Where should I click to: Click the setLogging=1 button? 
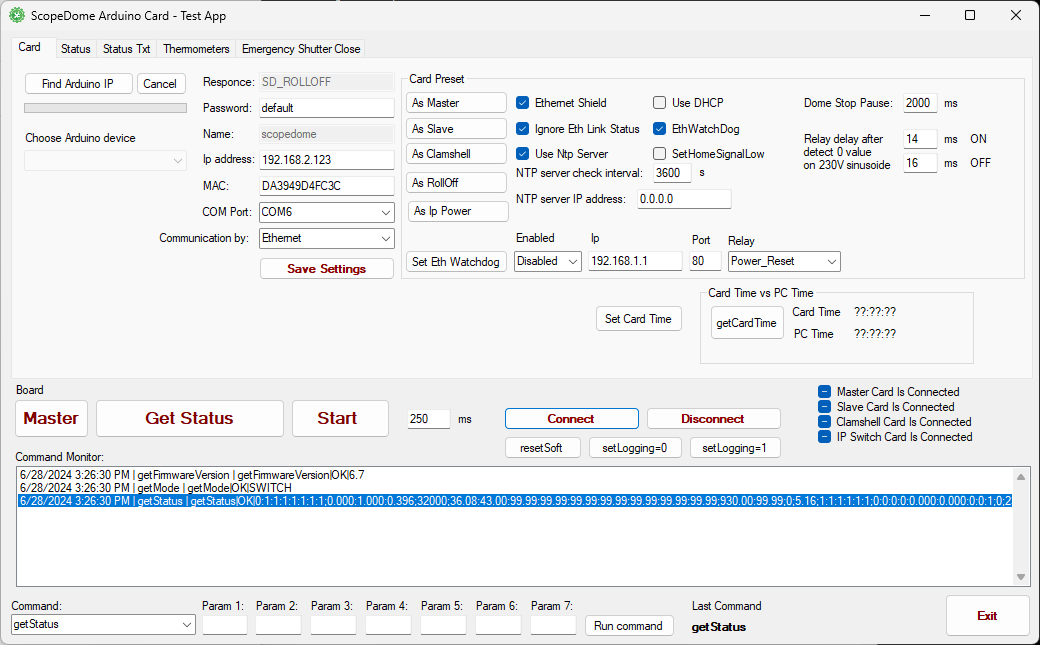735,448
